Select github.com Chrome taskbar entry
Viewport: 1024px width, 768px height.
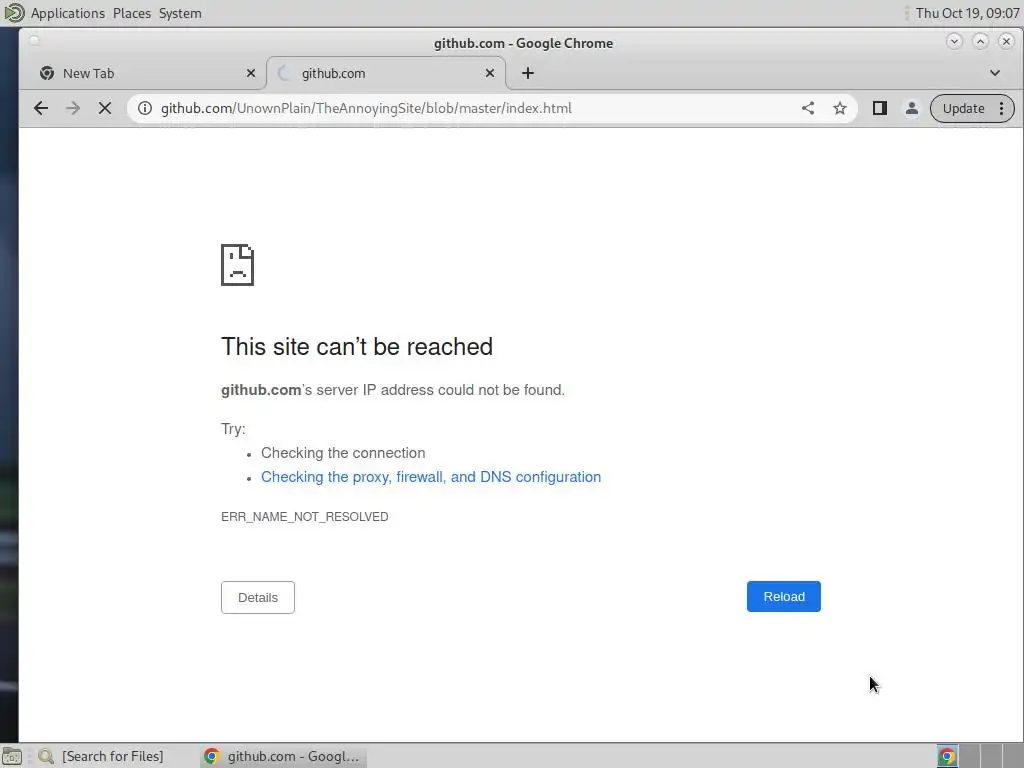click(x=282, y=756)
